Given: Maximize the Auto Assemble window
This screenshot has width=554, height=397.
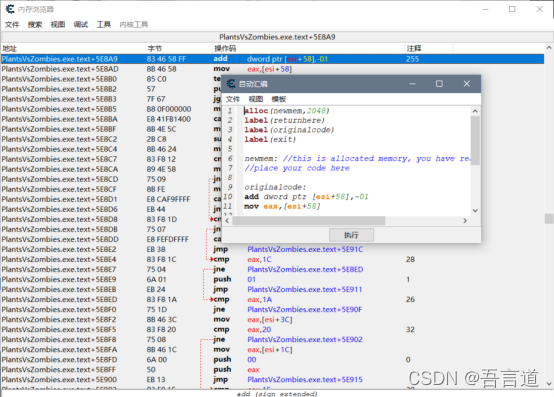Looking at the screenshot, I should (439, 84).
